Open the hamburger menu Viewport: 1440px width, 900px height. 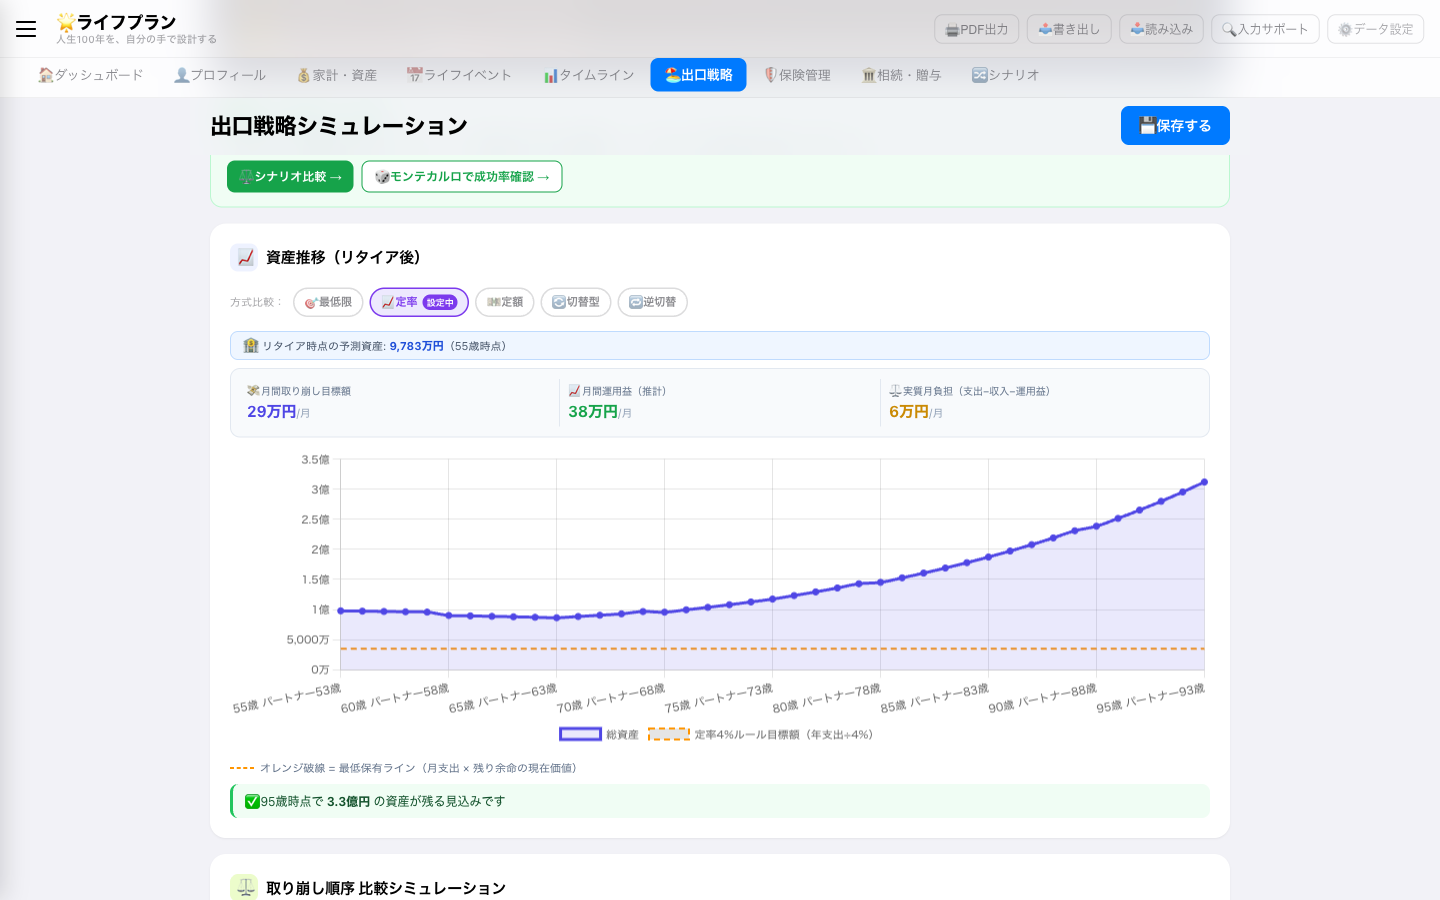pos(26,29)
